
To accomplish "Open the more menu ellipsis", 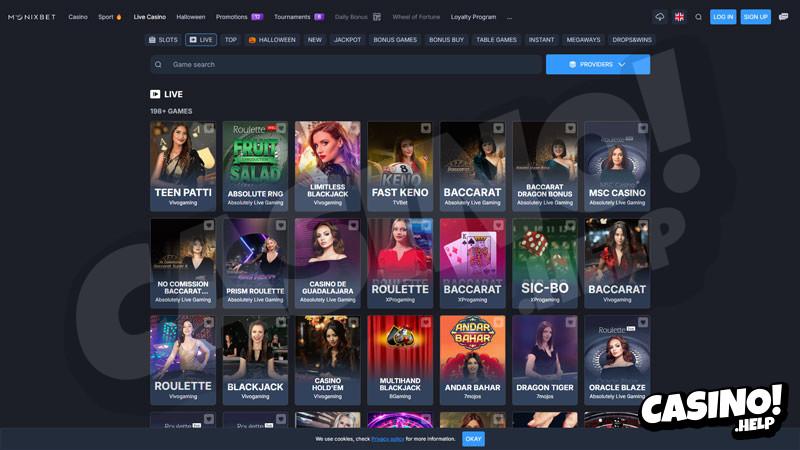I will pyautogui.click(x=509, y=17).
